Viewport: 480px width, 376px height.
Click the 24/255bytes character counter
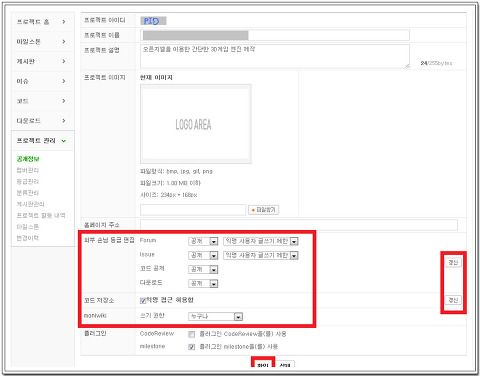pyautogui.click(x=436, y=63)
